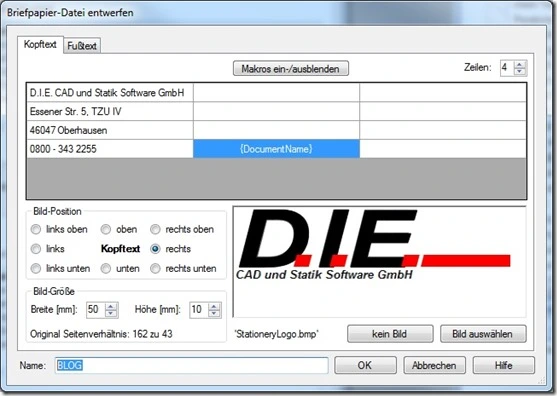The height and width of the screenshot is (396, 557).
Task: Select the {DocumentName} table cell
Action: pos(276,149)
